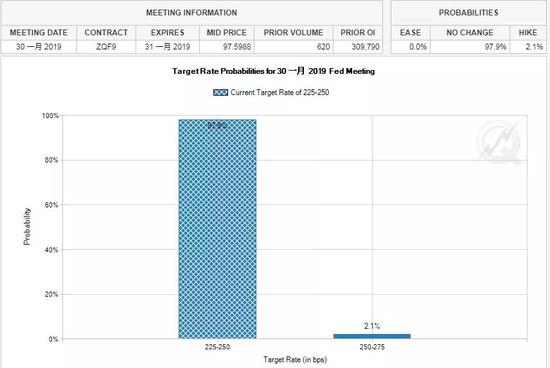The image size is (550, 368).
Task: Click the chart title Target Rate Probabilities
Action: [x=273, y=71]
